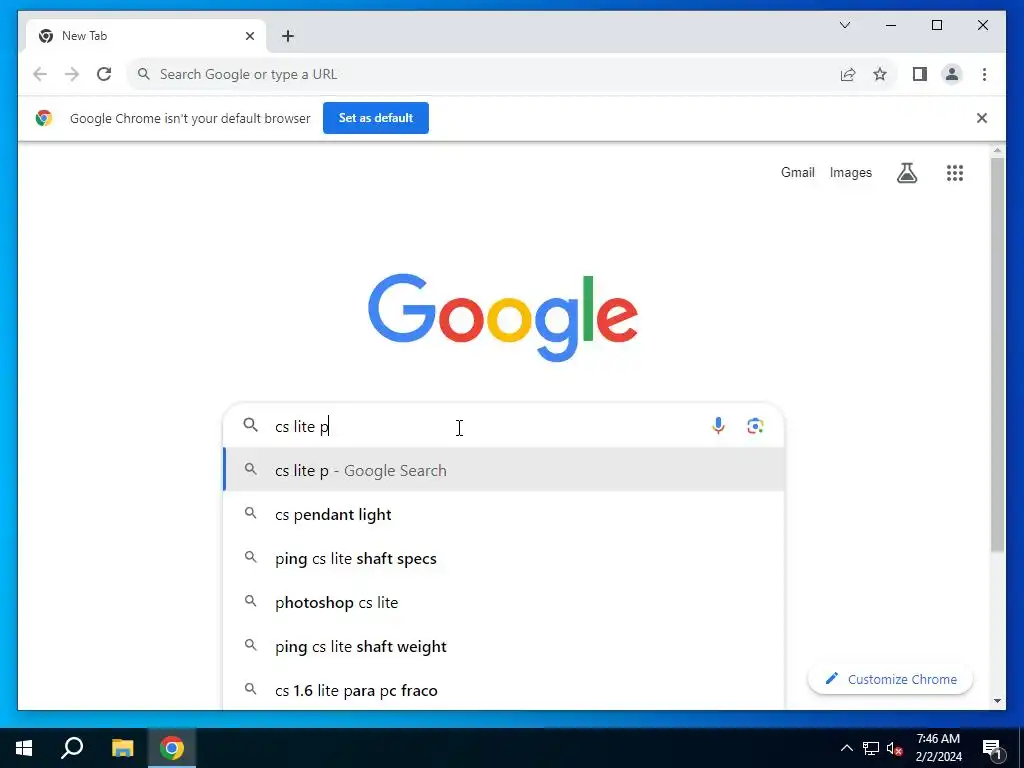The image size is (1024, 768).
Task: Open Google Lens image search
Action: click(755, 426)
